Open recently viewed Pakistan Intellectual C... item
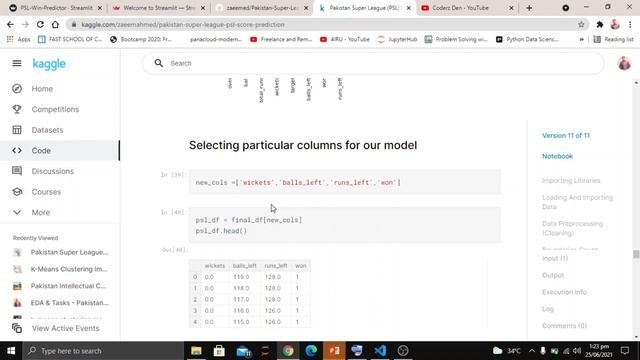 (68, 286)
